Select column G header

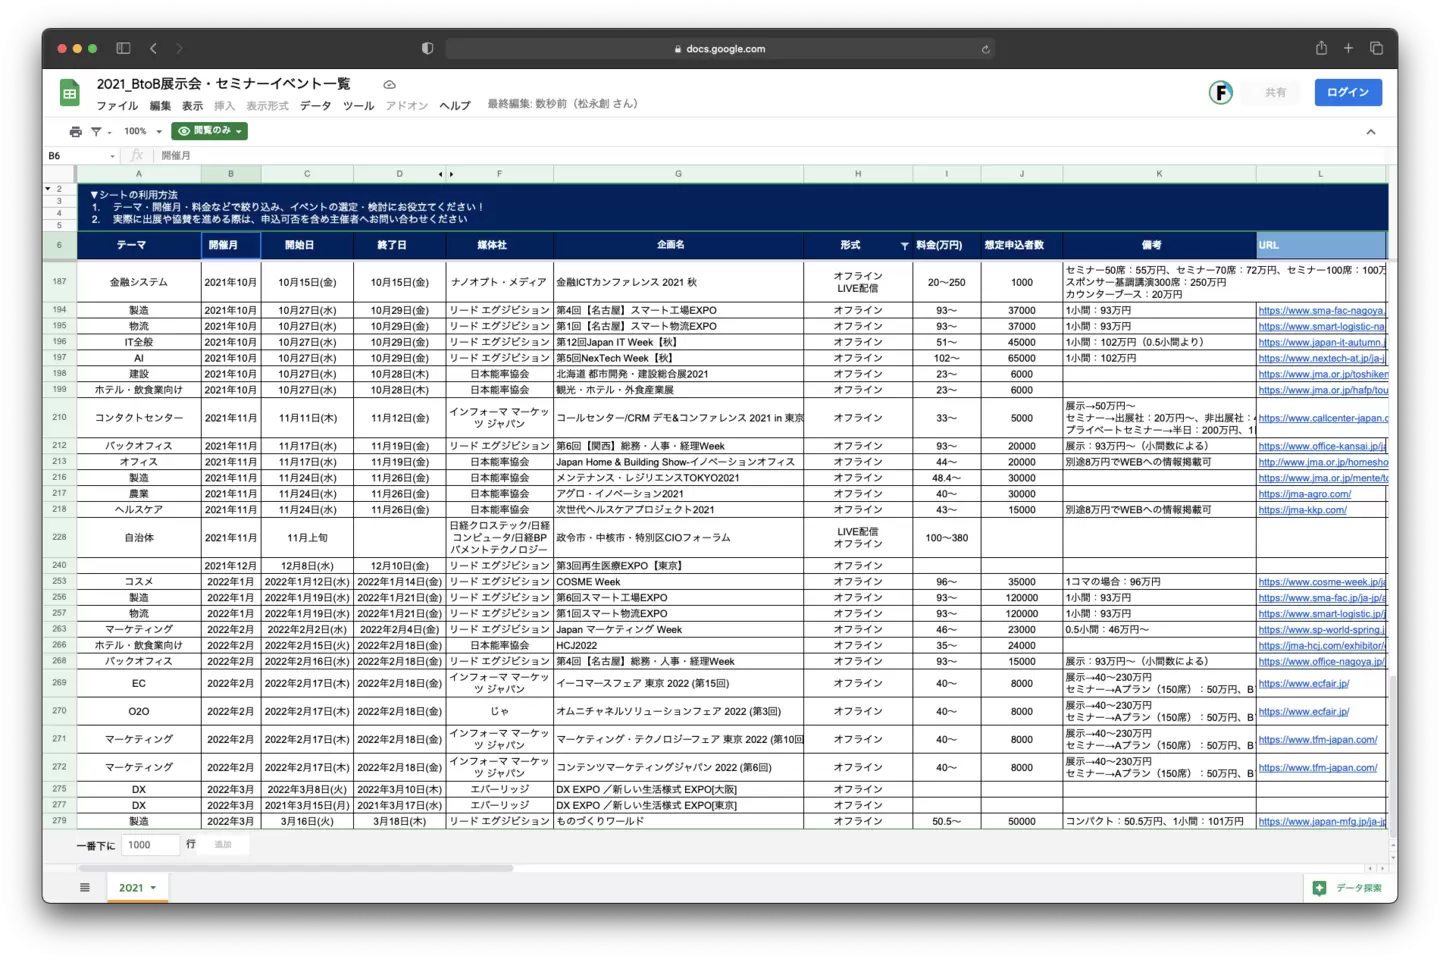pos(678,174)
